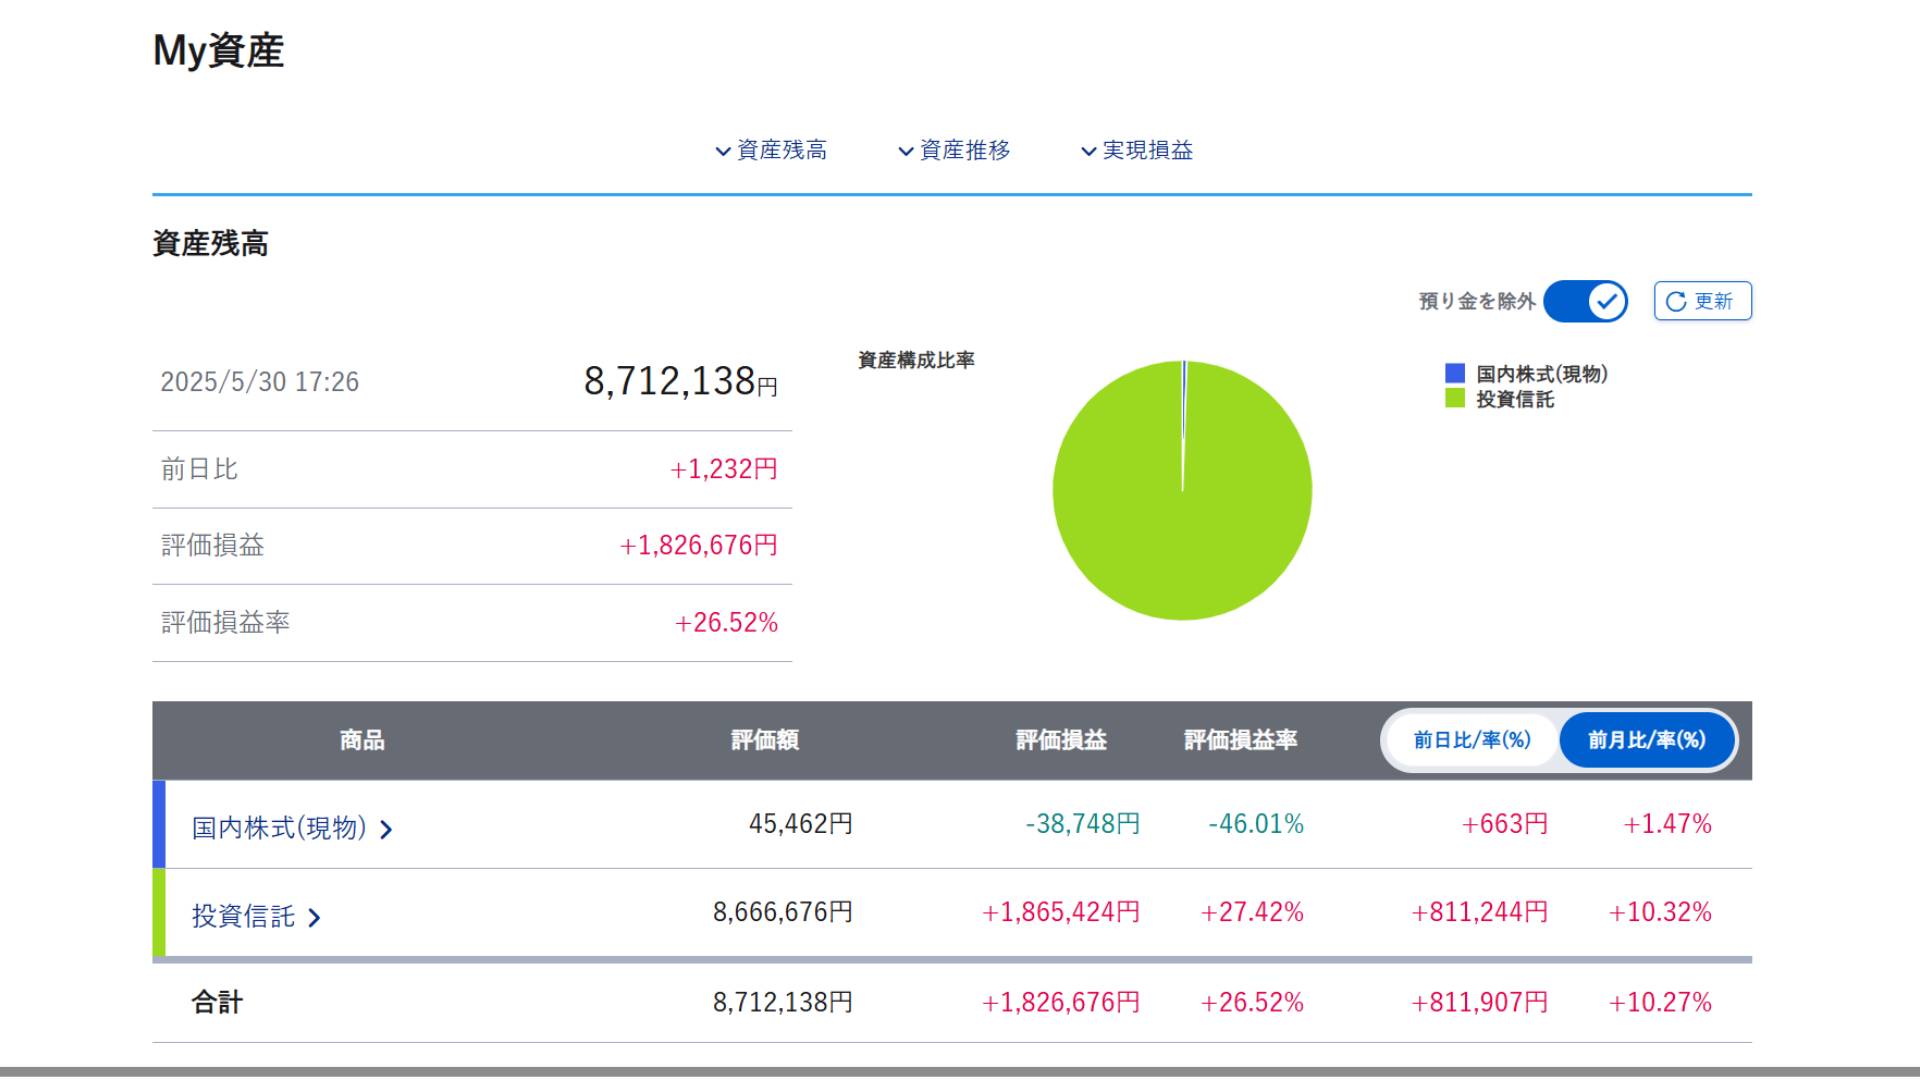Click the +811,244円 monthly change cell
This screenshot has height=1080, width=1920.
[x=1480, y=912]
